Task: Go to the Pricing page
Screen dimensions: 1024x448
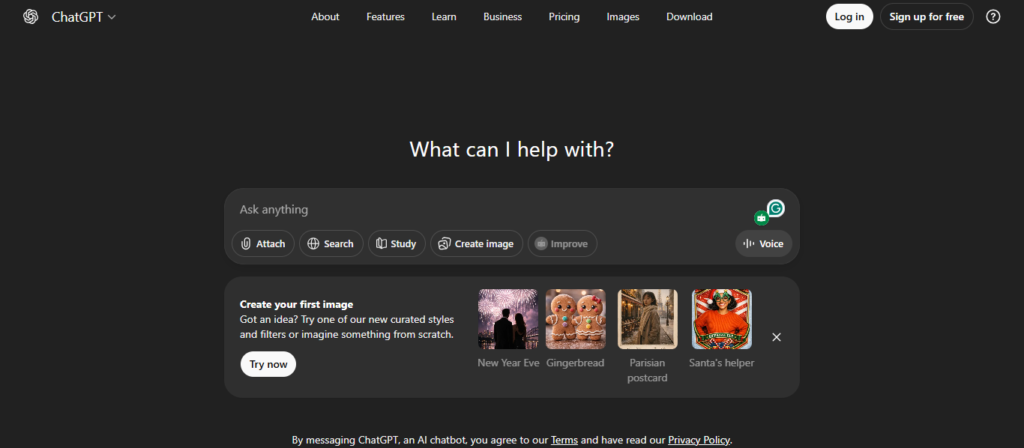Action: point(564,17)
